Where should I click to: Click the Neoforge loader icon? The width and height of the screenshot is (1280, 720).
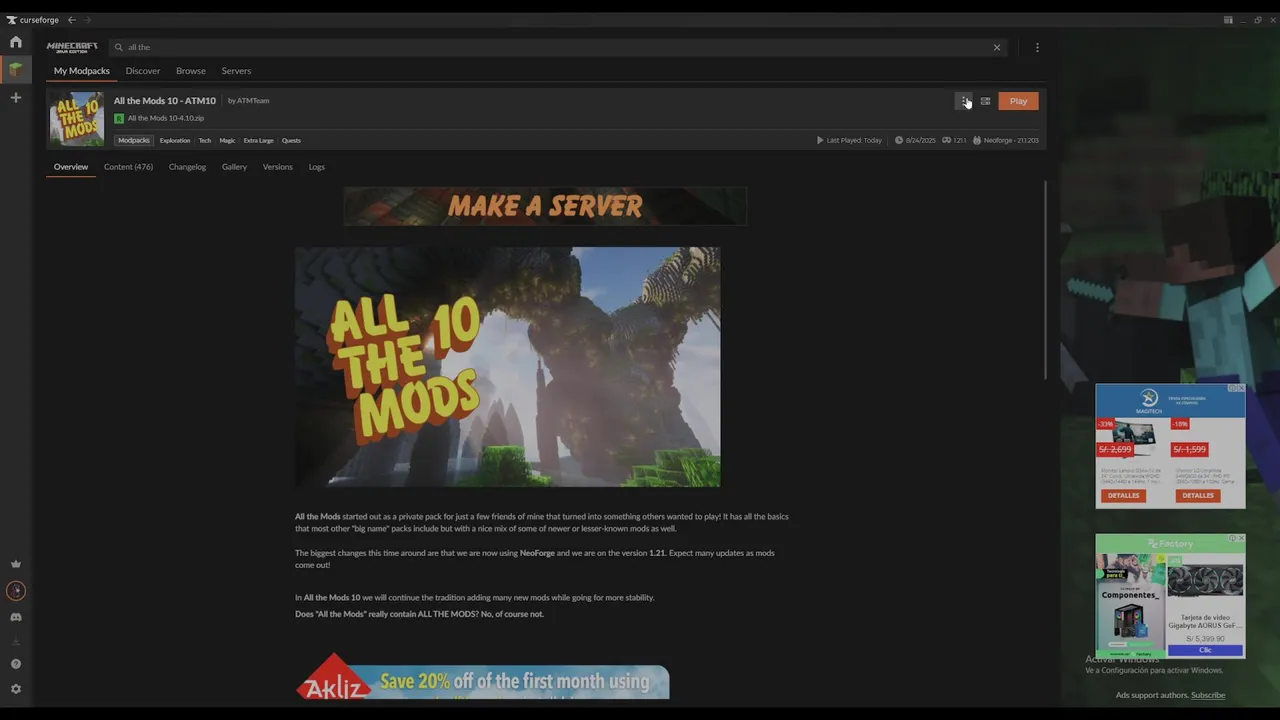(977, 141)
